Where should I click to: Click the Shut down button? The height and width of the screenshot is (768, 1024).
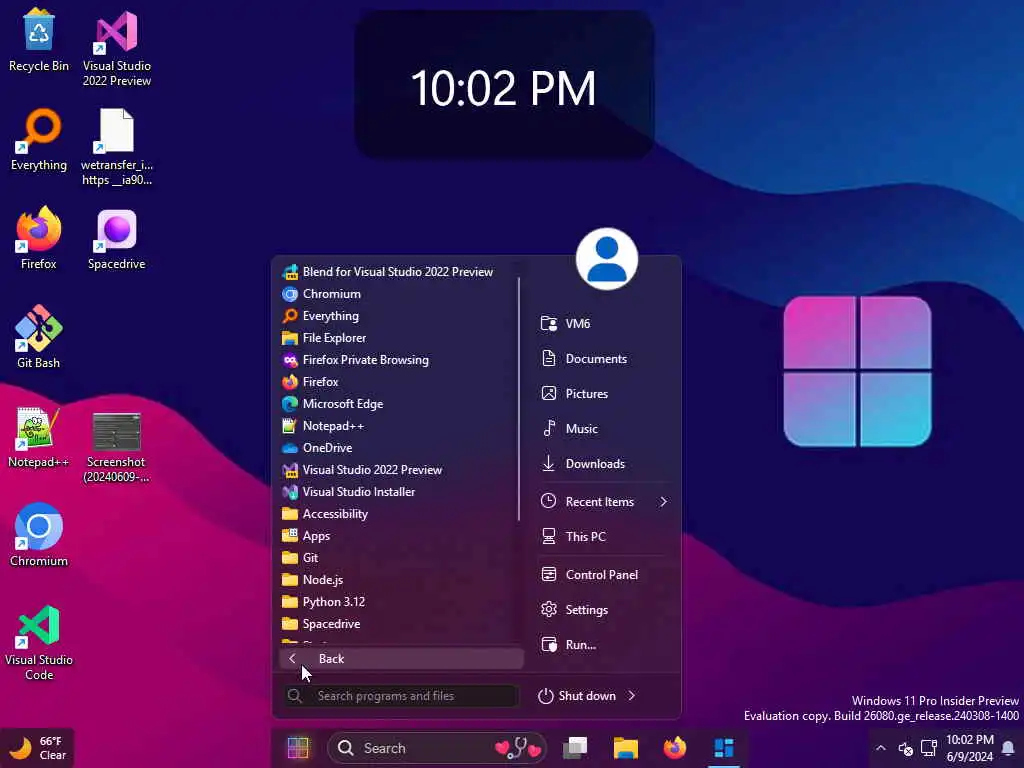[577, 696]
